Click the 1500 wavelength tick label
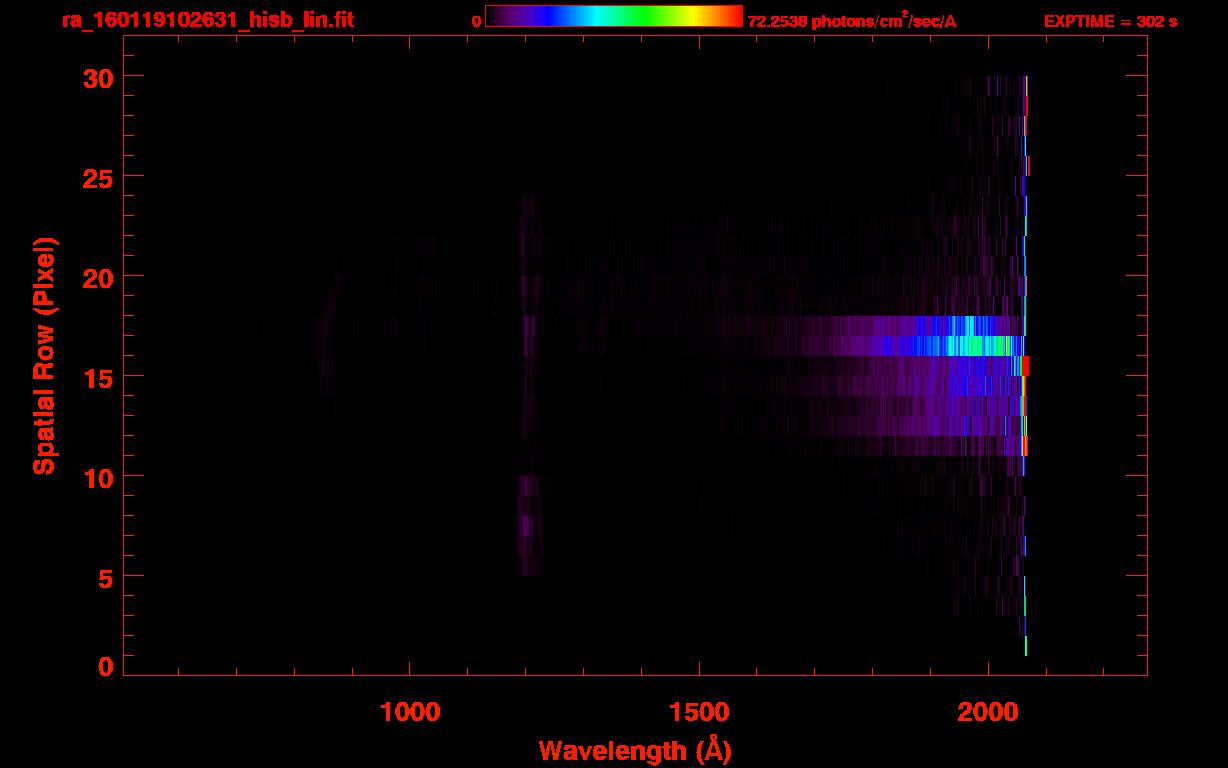Screen dimensions: 1228x768 click(x=699, y=712)
